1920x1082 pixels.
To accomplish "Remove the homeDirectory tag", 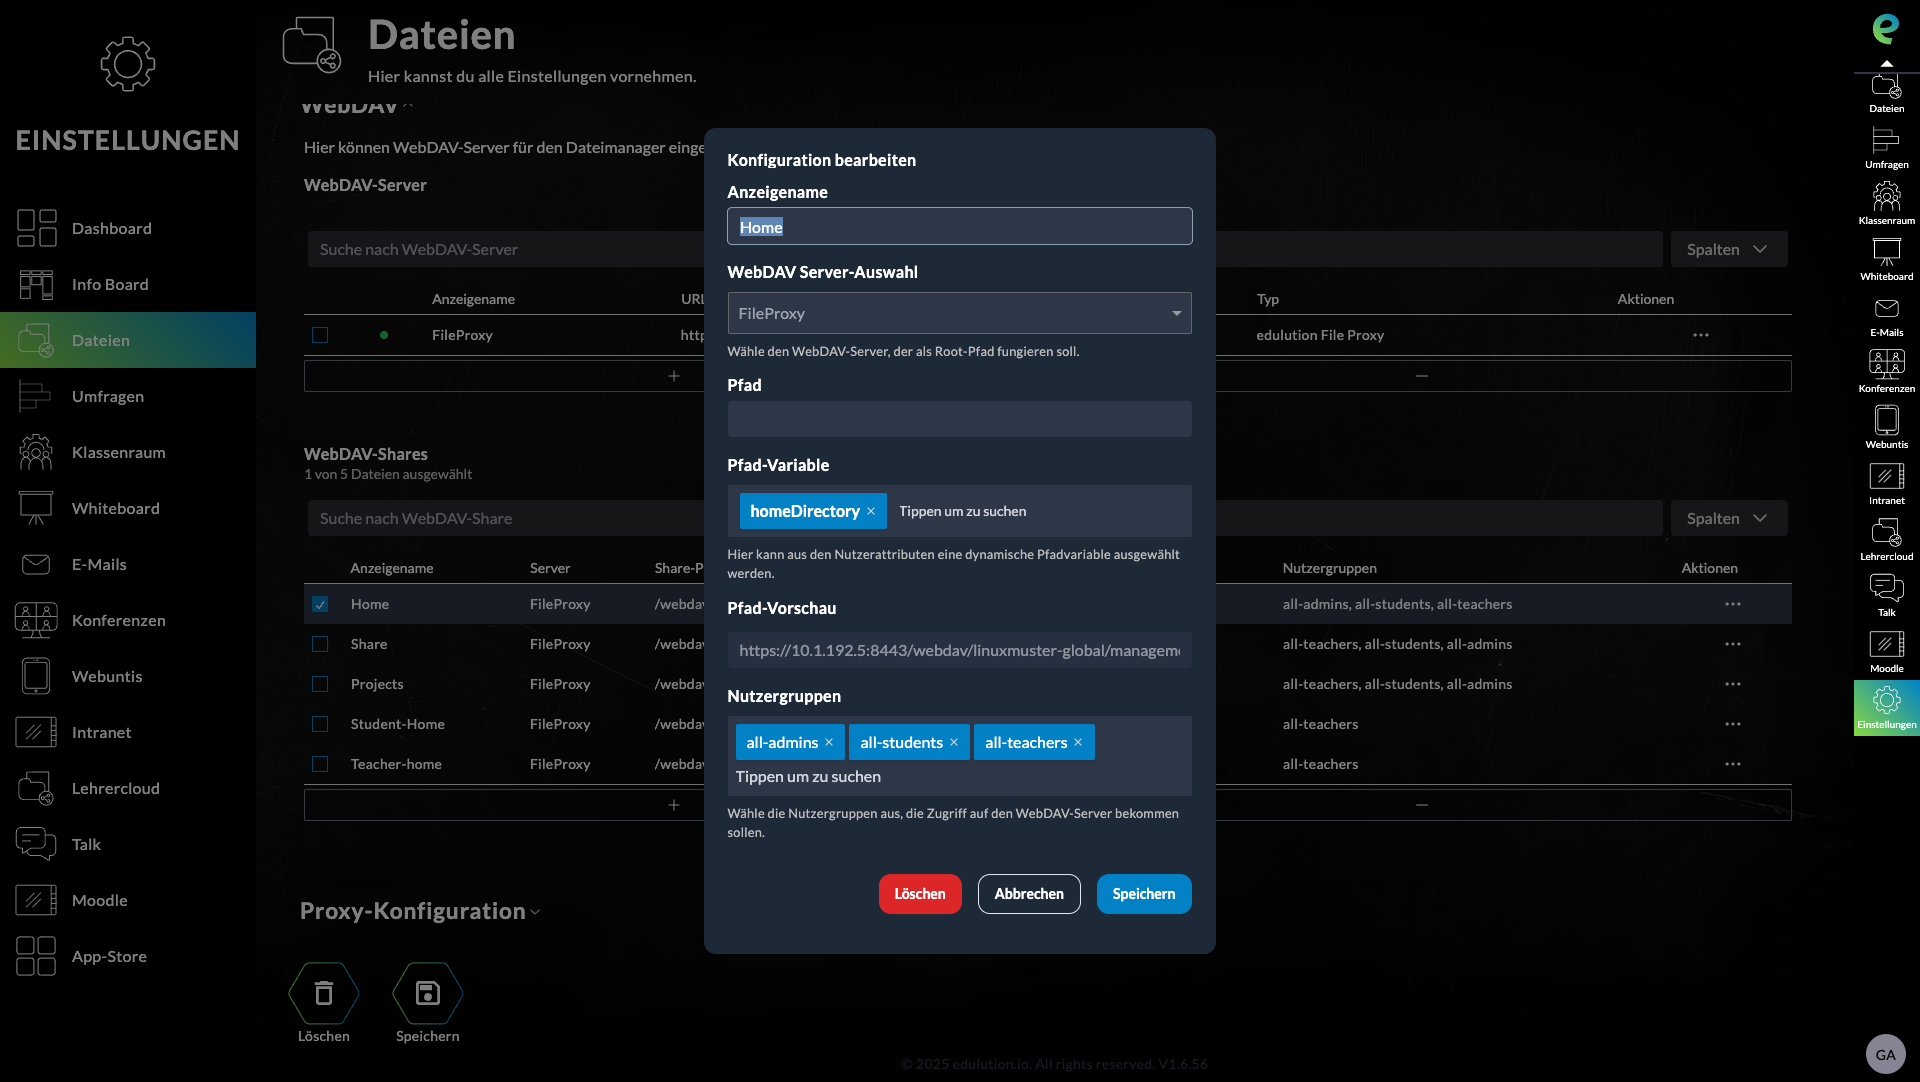I will coord(871,511).
